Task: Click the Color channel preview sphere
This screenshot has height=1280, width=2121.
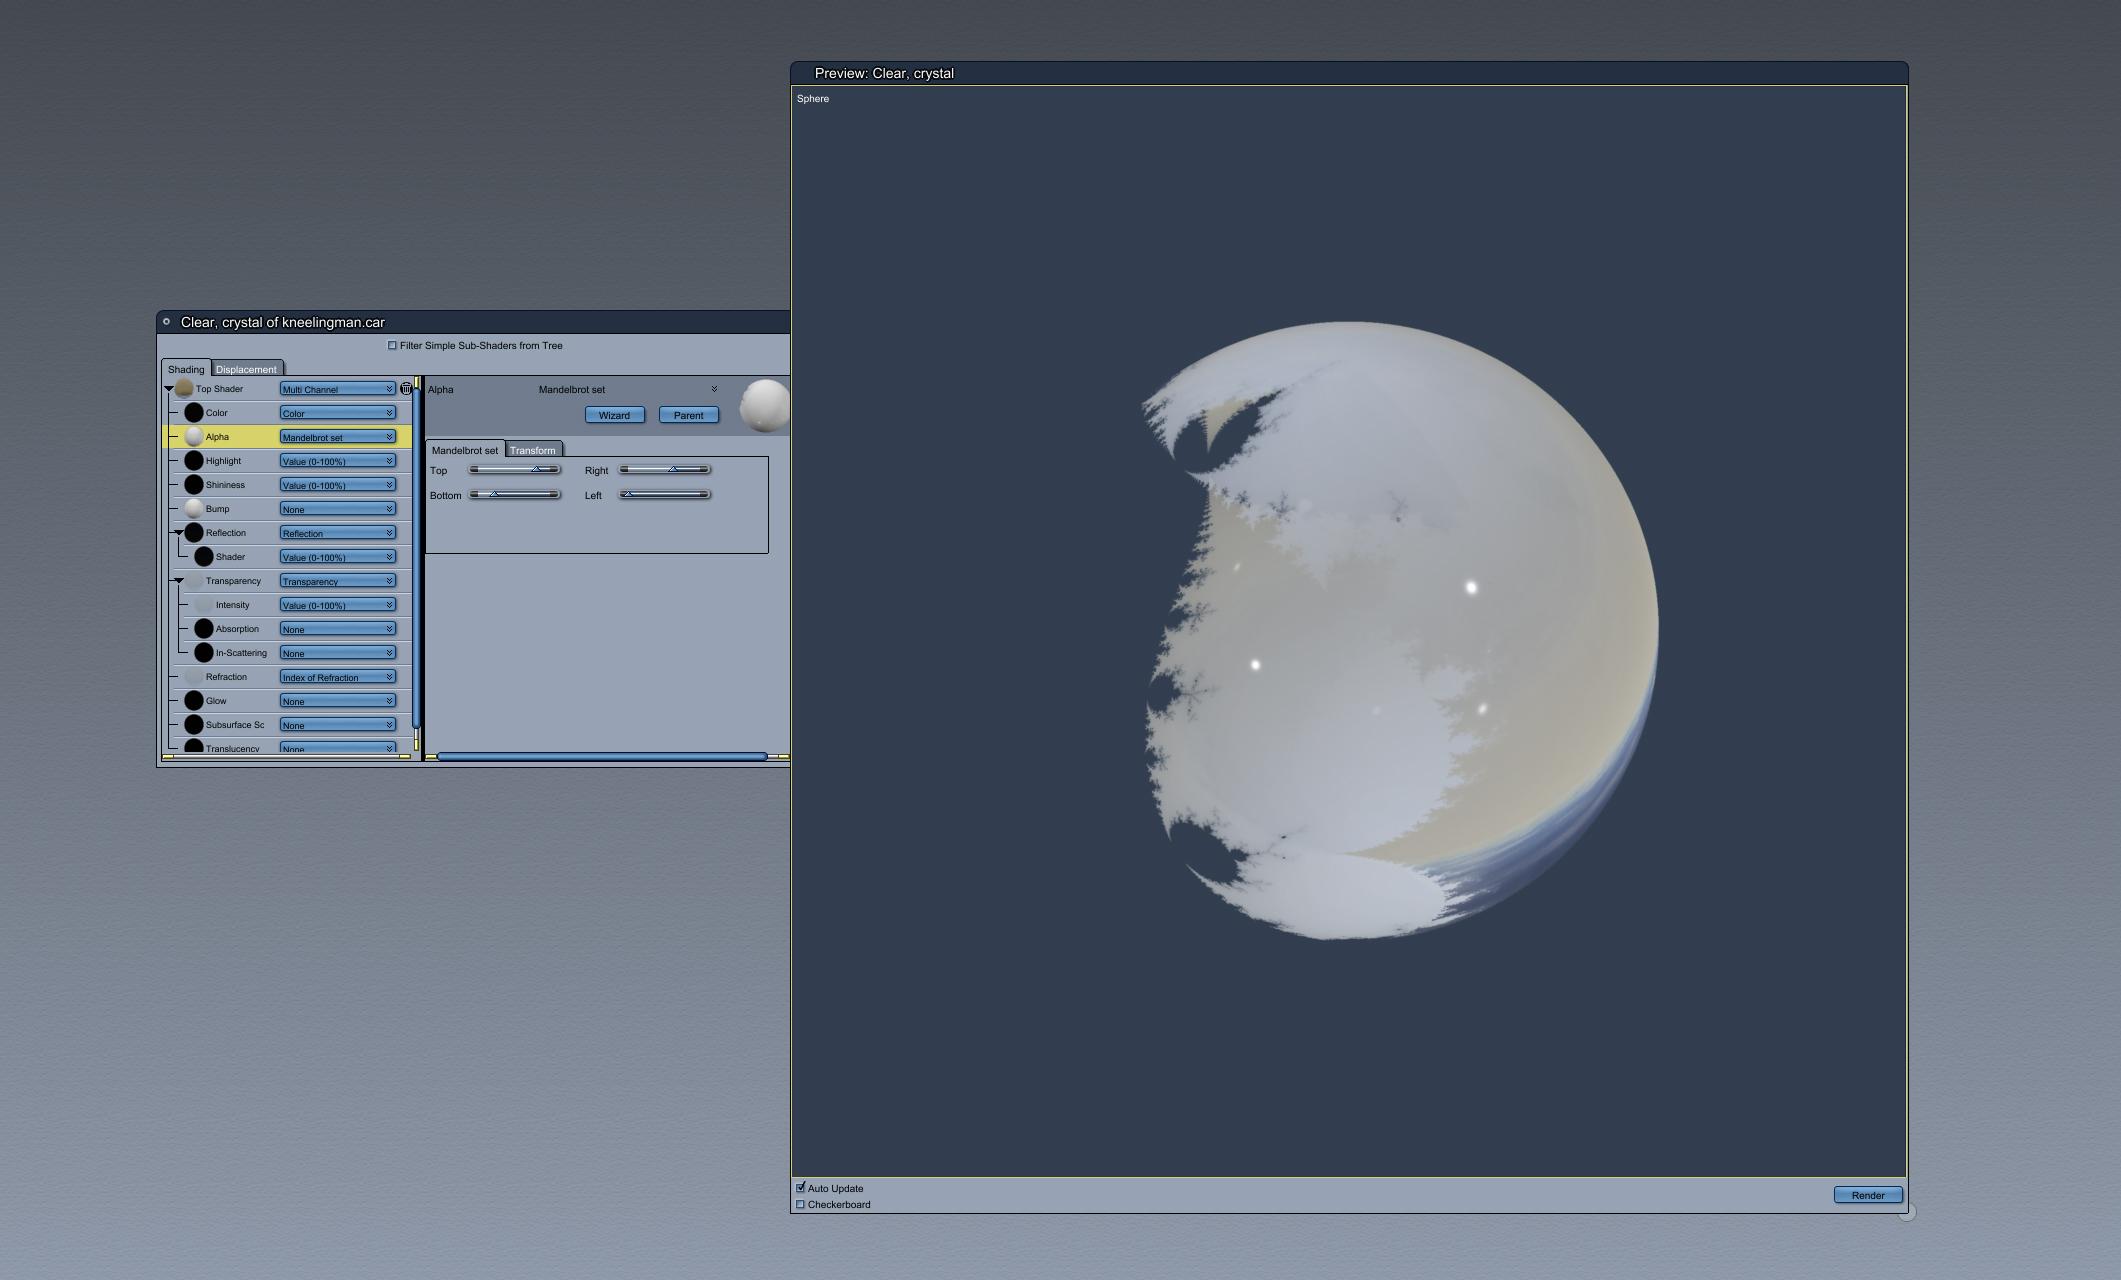Action: 194,413
